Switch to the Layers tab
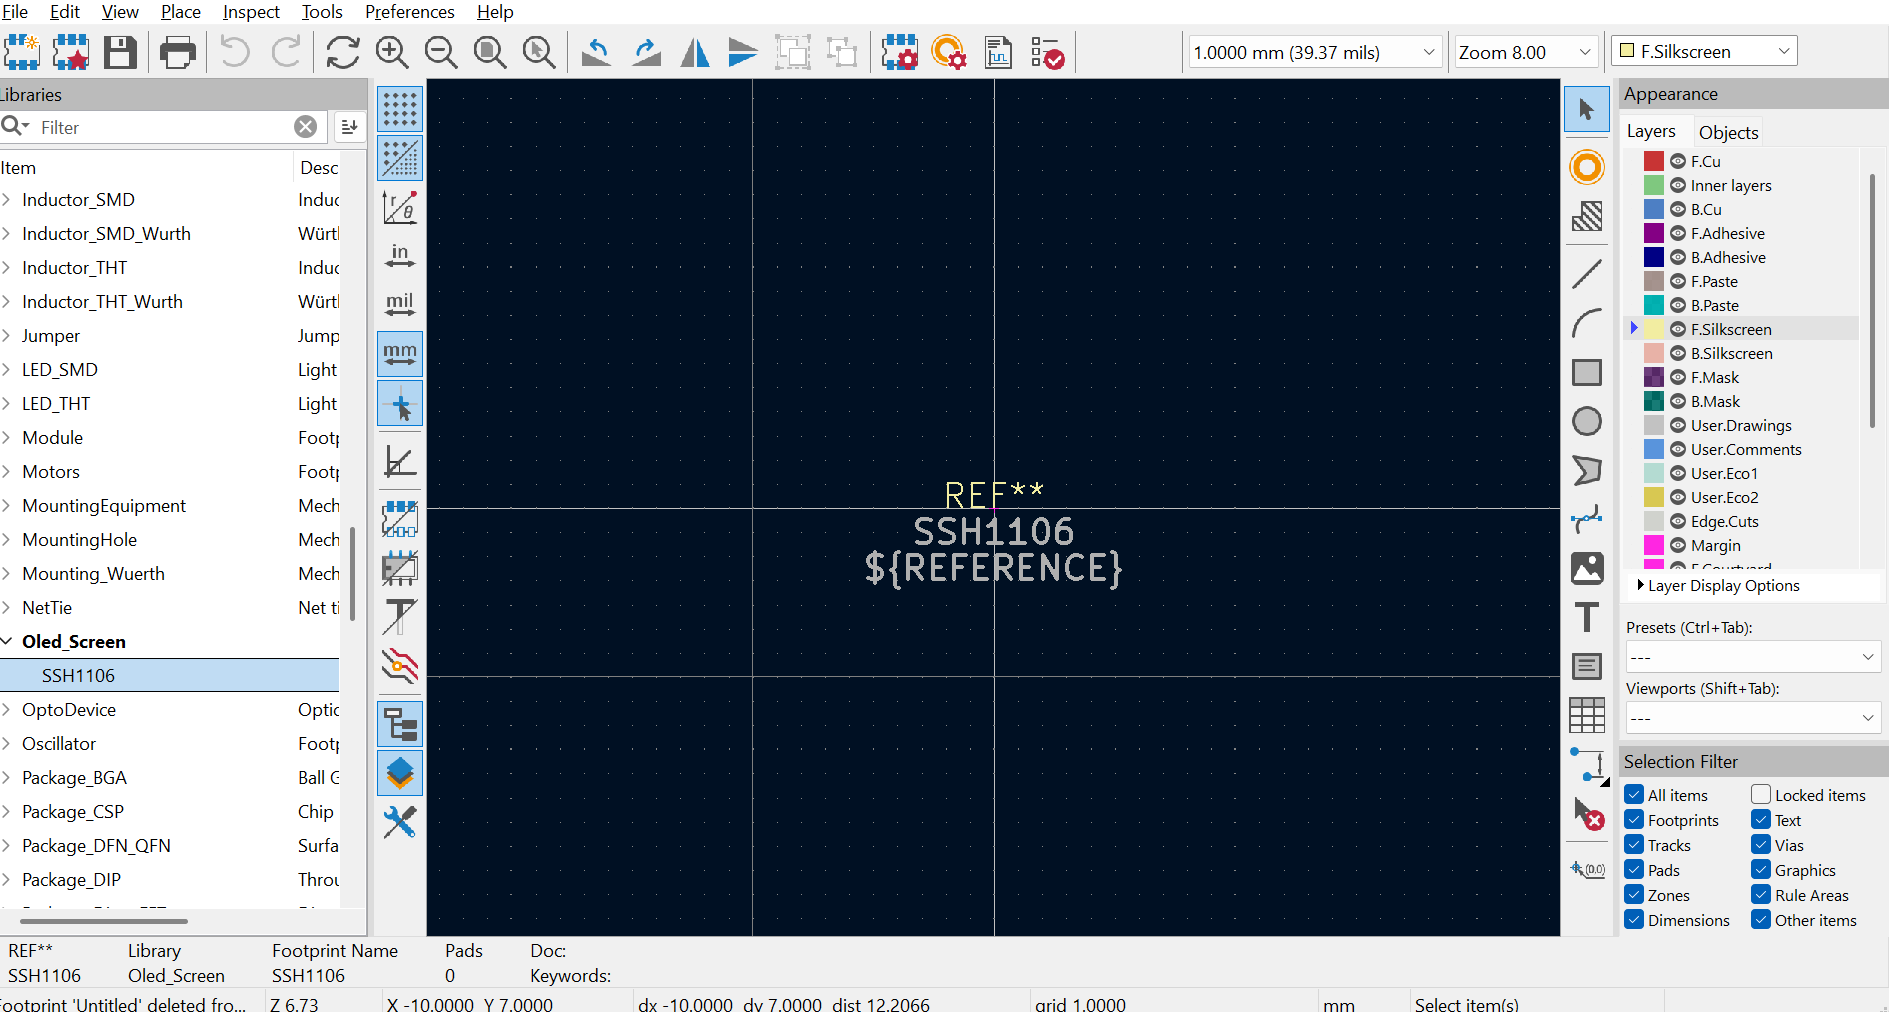The height and width of the screenshot is (1012, 1889). pos(1651,131)
